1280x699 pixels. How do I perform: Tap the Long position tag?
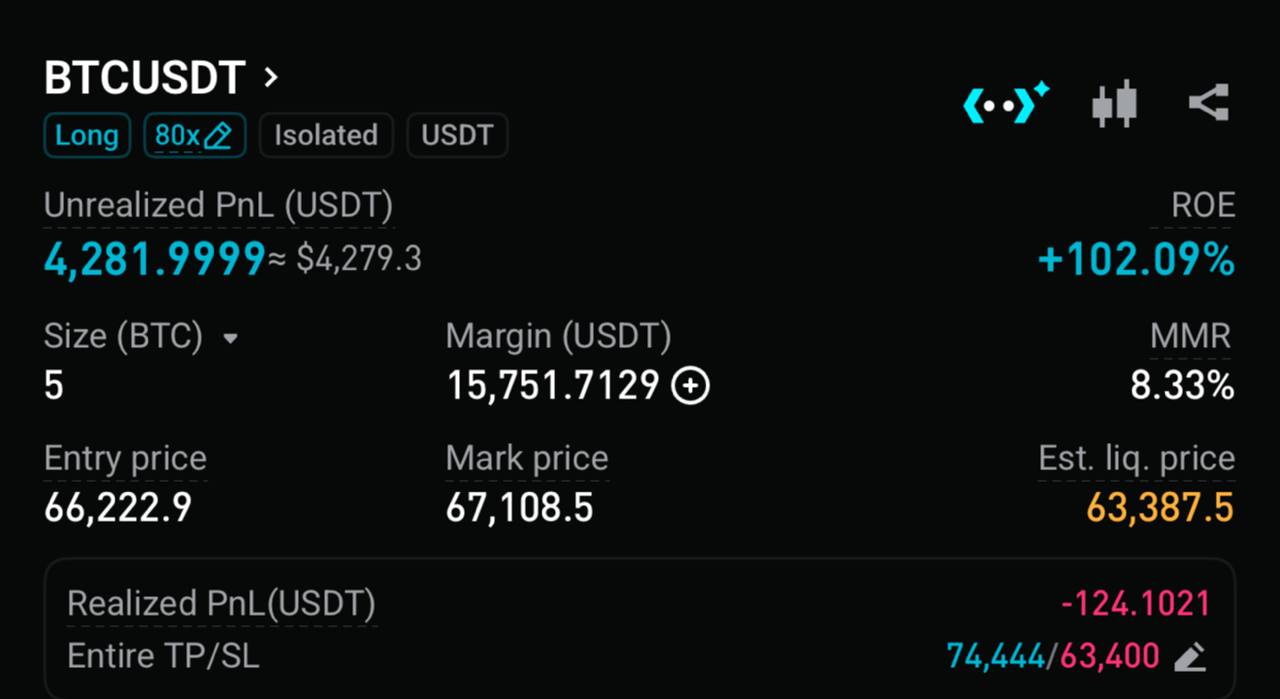87,136
